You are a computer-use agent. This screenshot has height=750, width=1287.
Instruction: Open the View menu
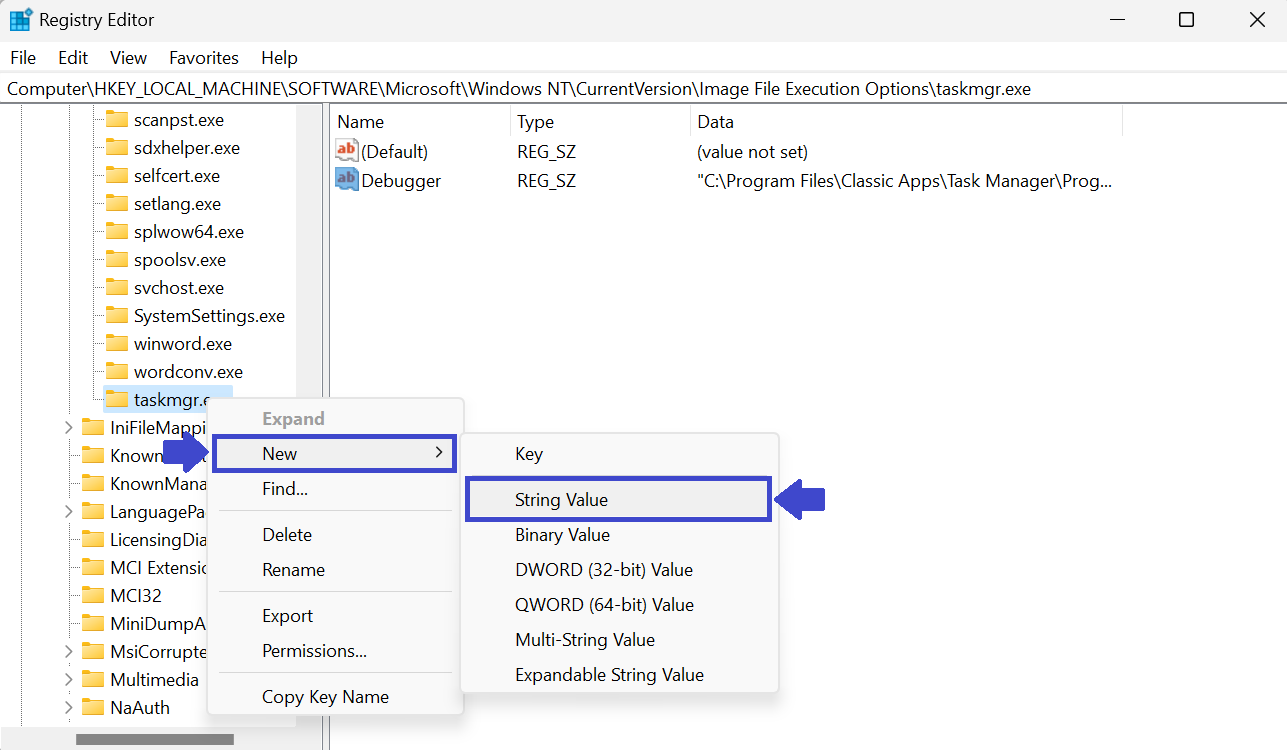127,57
